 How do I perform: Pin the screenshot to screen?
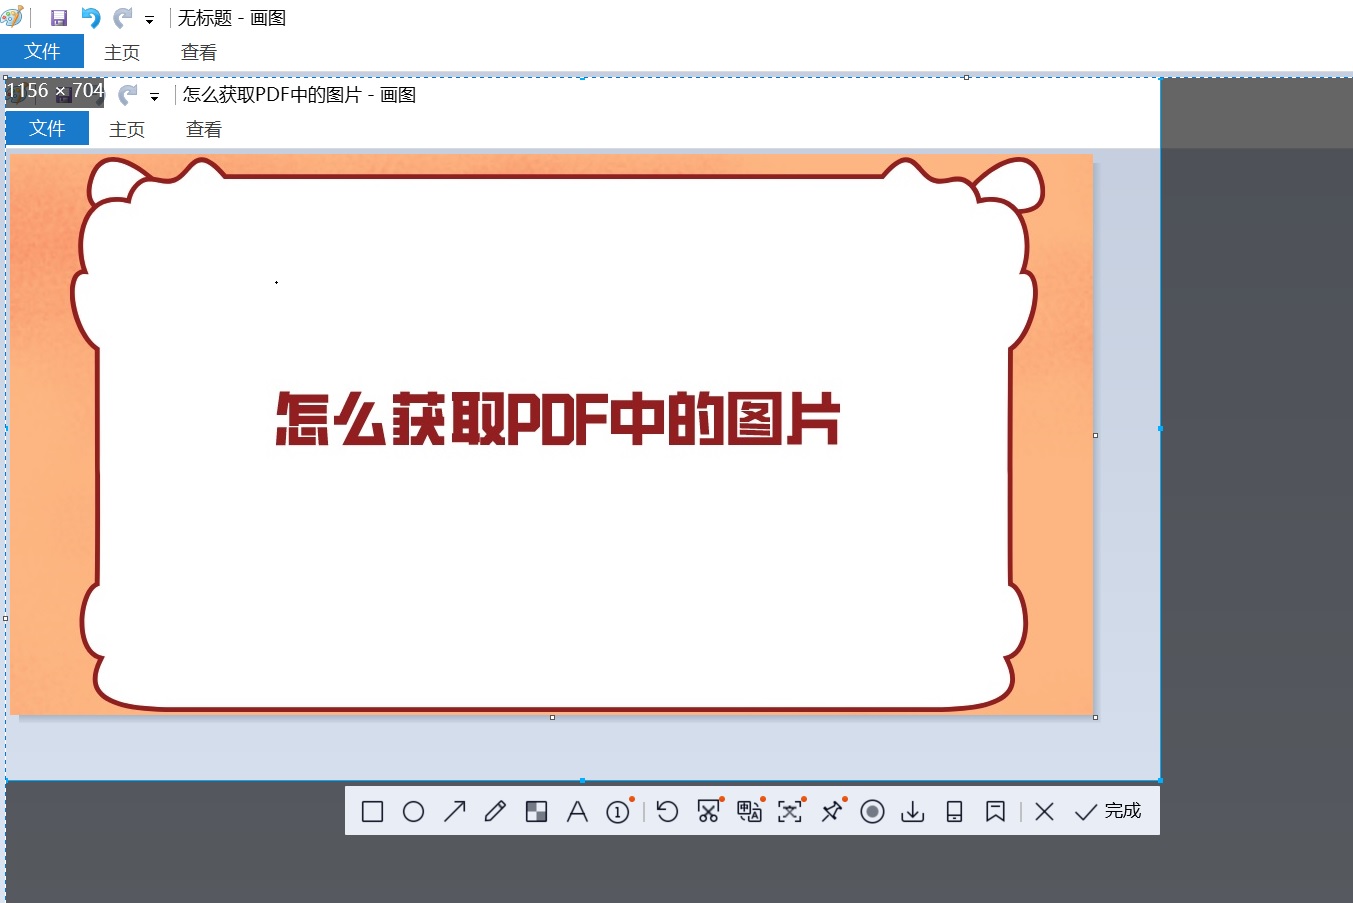(831, 811)
